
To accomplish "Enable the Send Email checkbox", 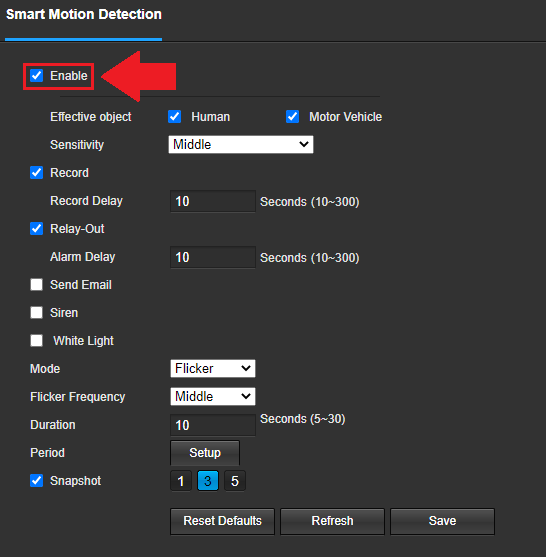I will [37, 285].
